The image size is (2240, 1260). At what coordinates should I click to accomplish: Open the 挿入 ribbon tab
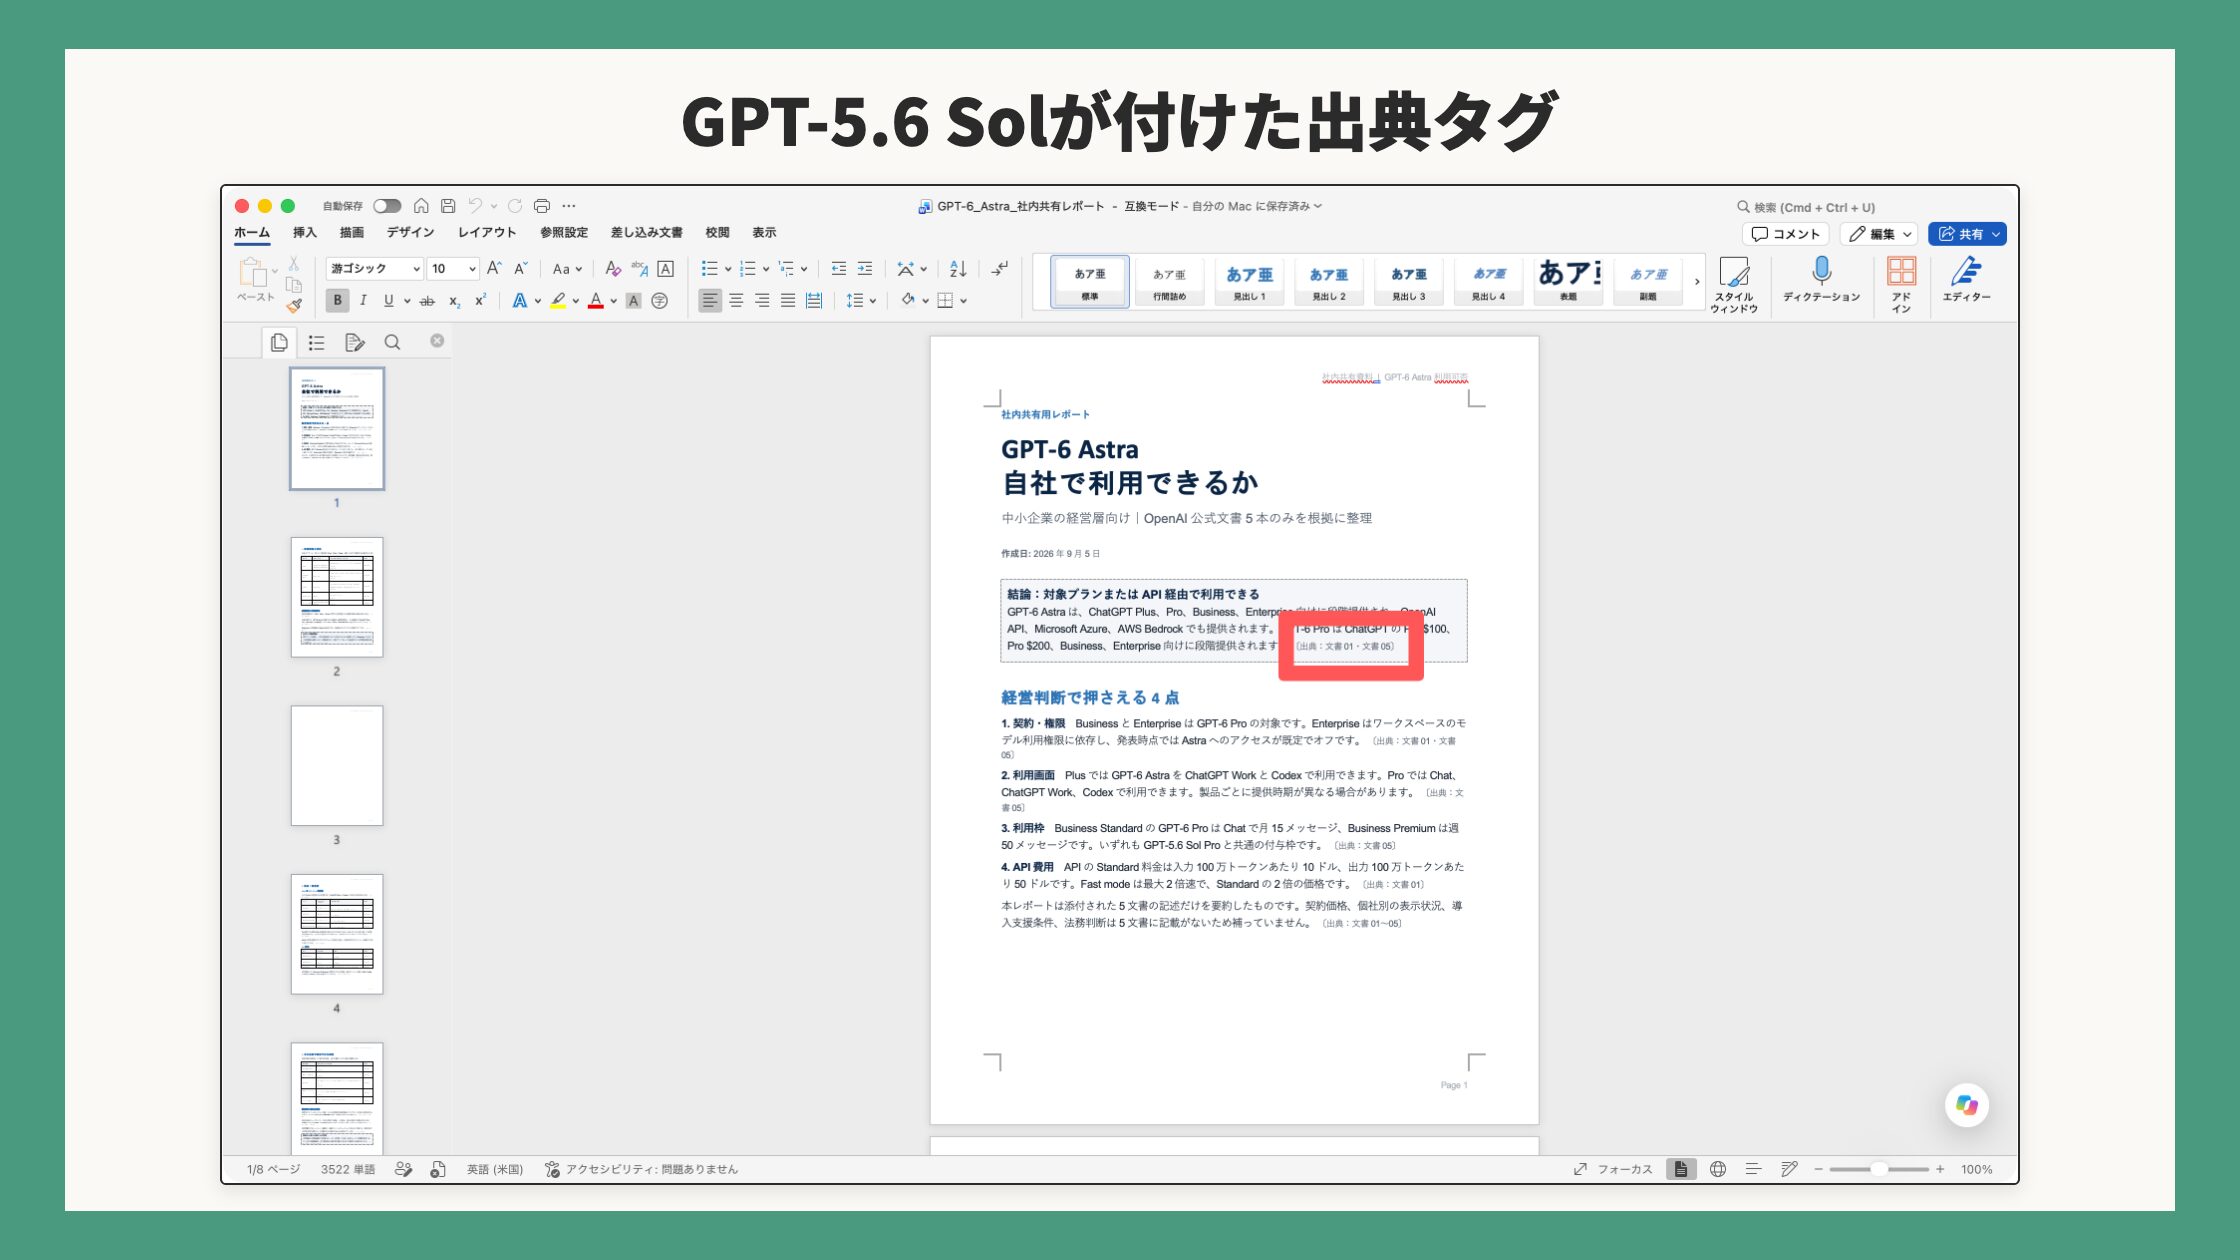point(304,232)
